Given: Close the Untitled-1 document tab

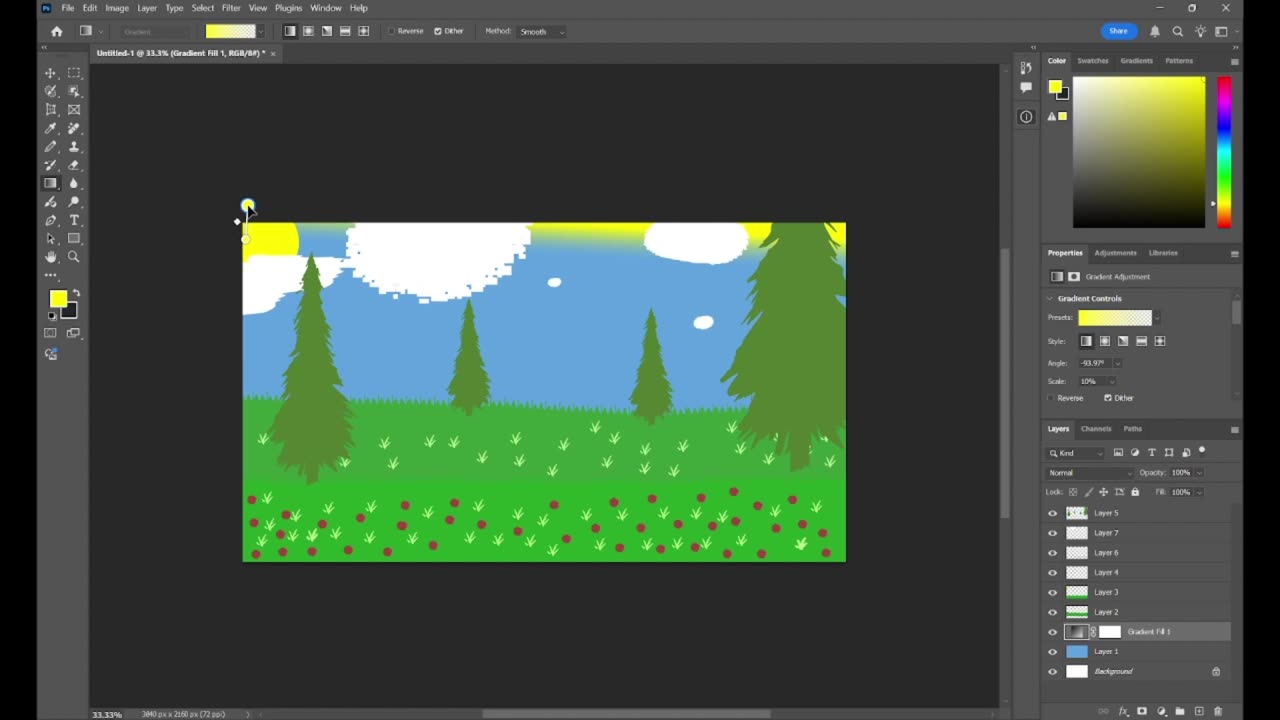Looking at the screenshot, I should (x=273, y=53).
